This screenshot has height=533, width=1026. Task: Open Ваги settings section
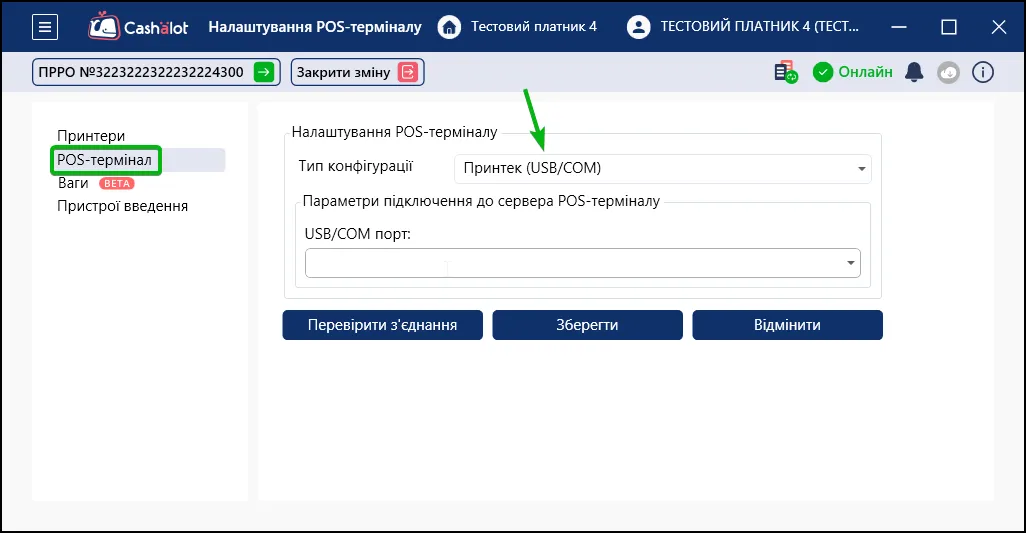(73, 183)
